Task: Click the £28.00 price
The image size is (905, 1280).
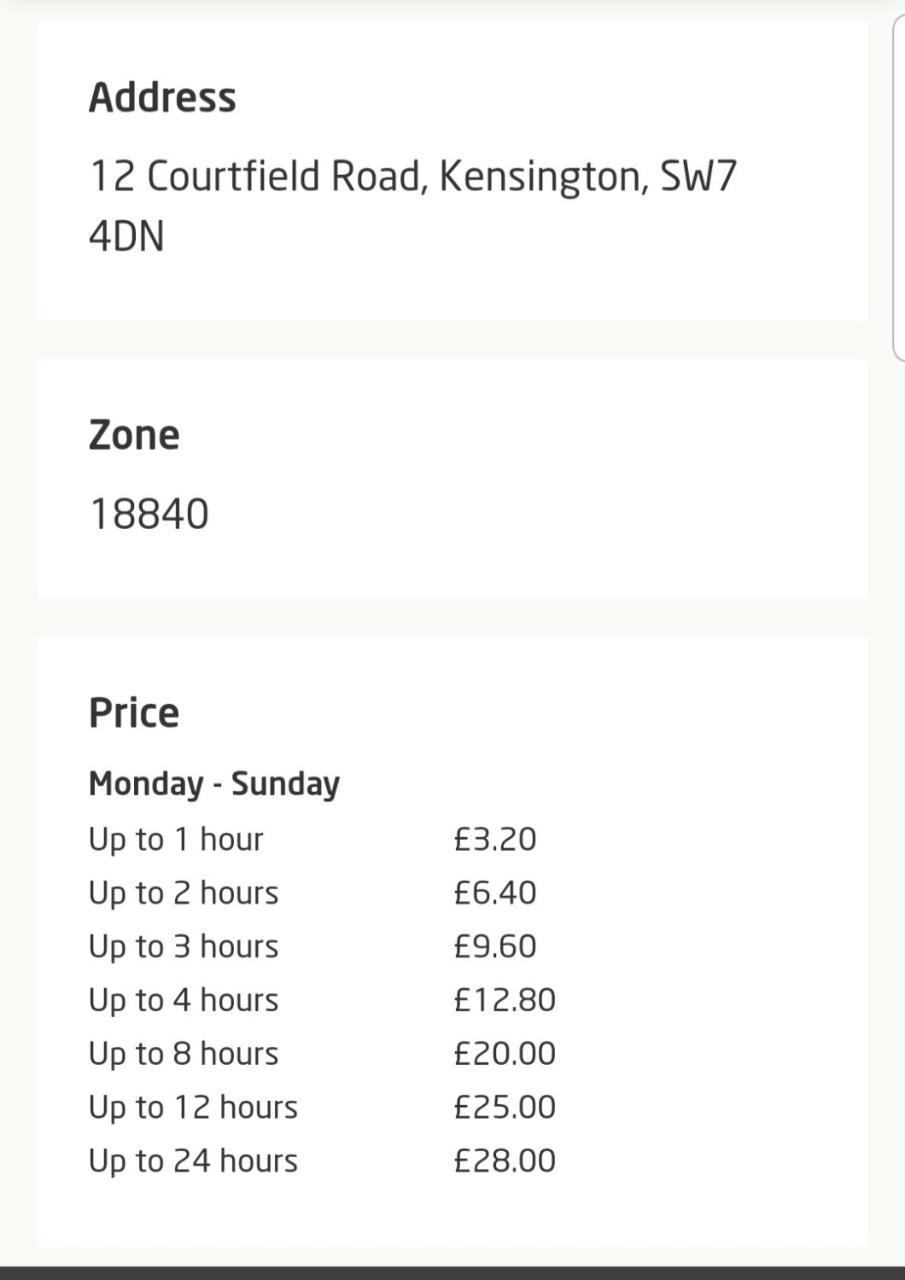Action: (504, 1160)
